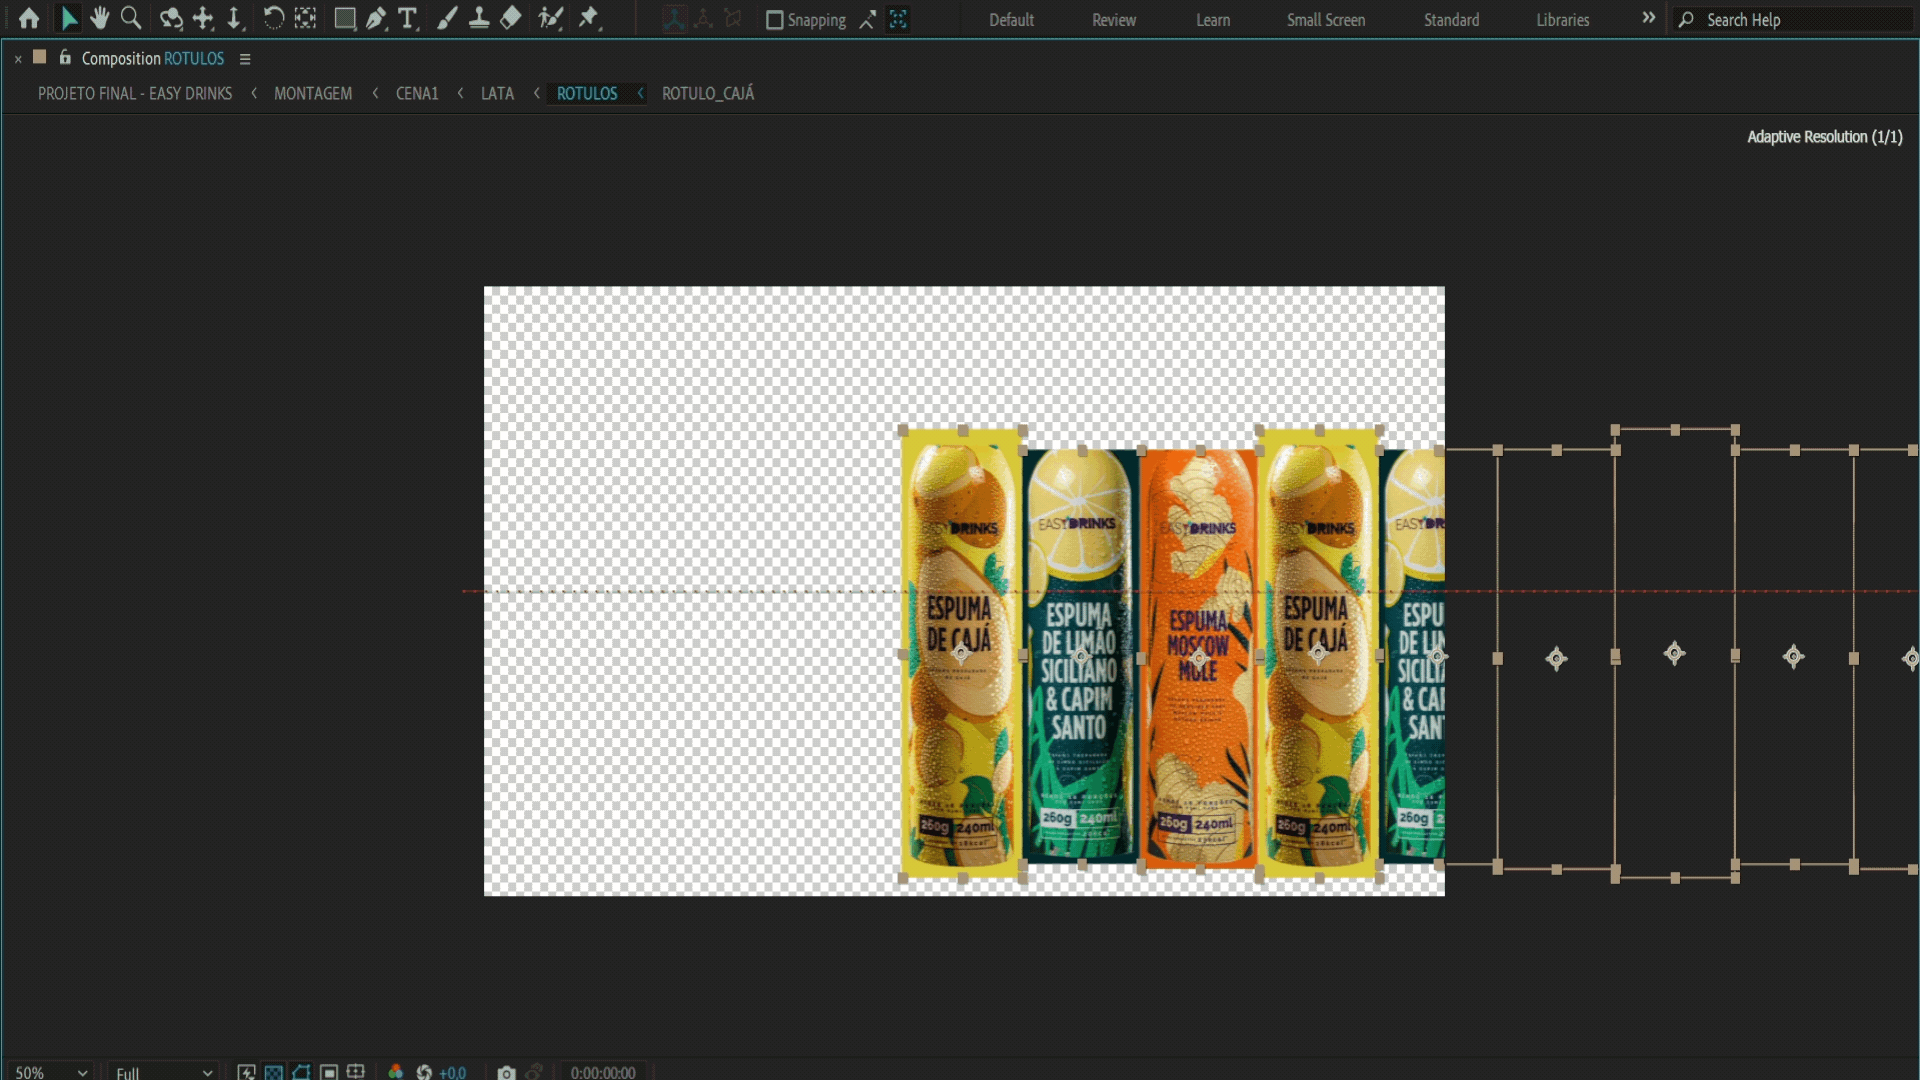
Task: Select the first yellow Espuma de Cajá label
Action: coord(962,655)
